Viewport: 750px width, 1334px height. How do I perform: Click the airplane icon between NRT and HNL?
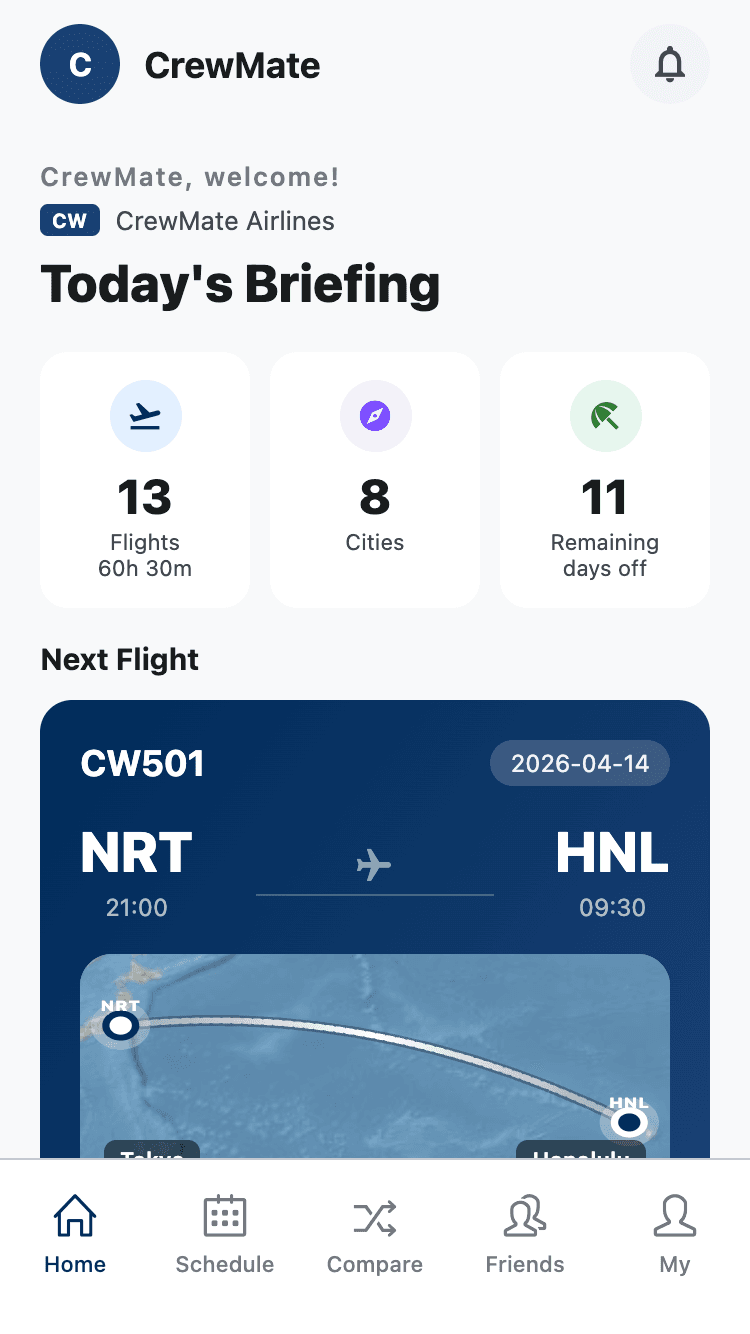tap(374, 863)
